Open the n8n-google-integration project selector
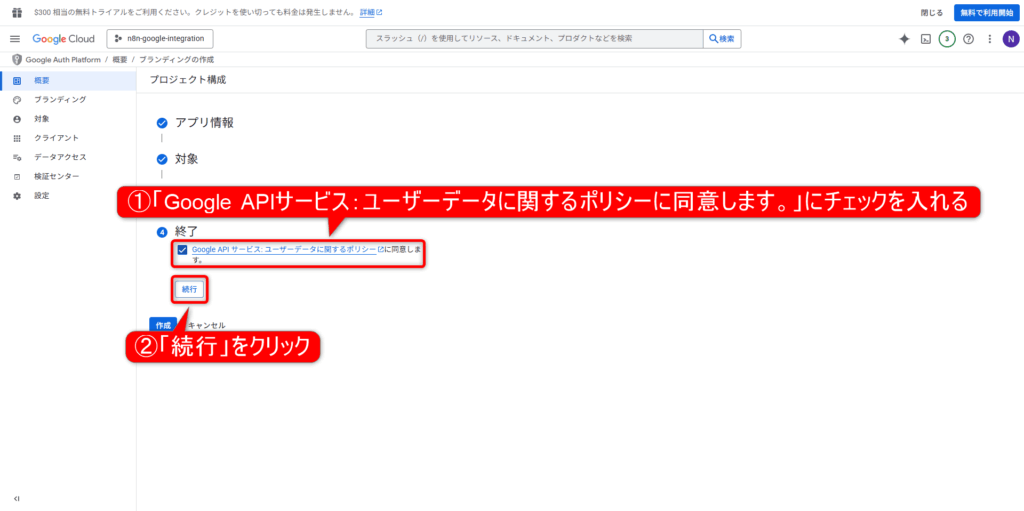The width and height of the screenshot is (1024, 511). pos(160,39)
